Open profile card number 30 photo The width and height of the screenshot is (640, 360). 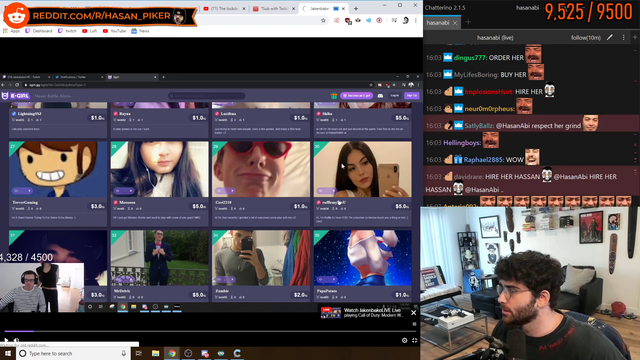(362, 169)
